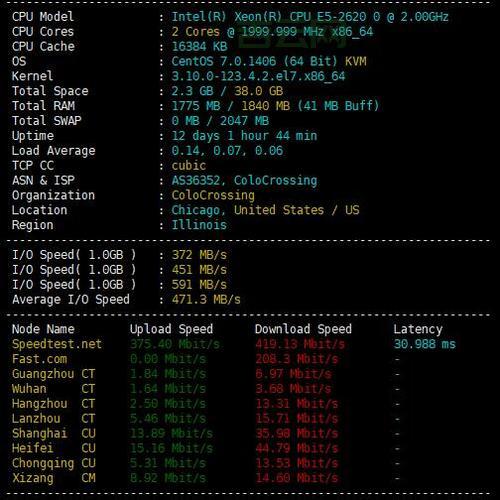Select the Chicago location text
This screenshot has width=500, height=500.
tap(196, 210)
